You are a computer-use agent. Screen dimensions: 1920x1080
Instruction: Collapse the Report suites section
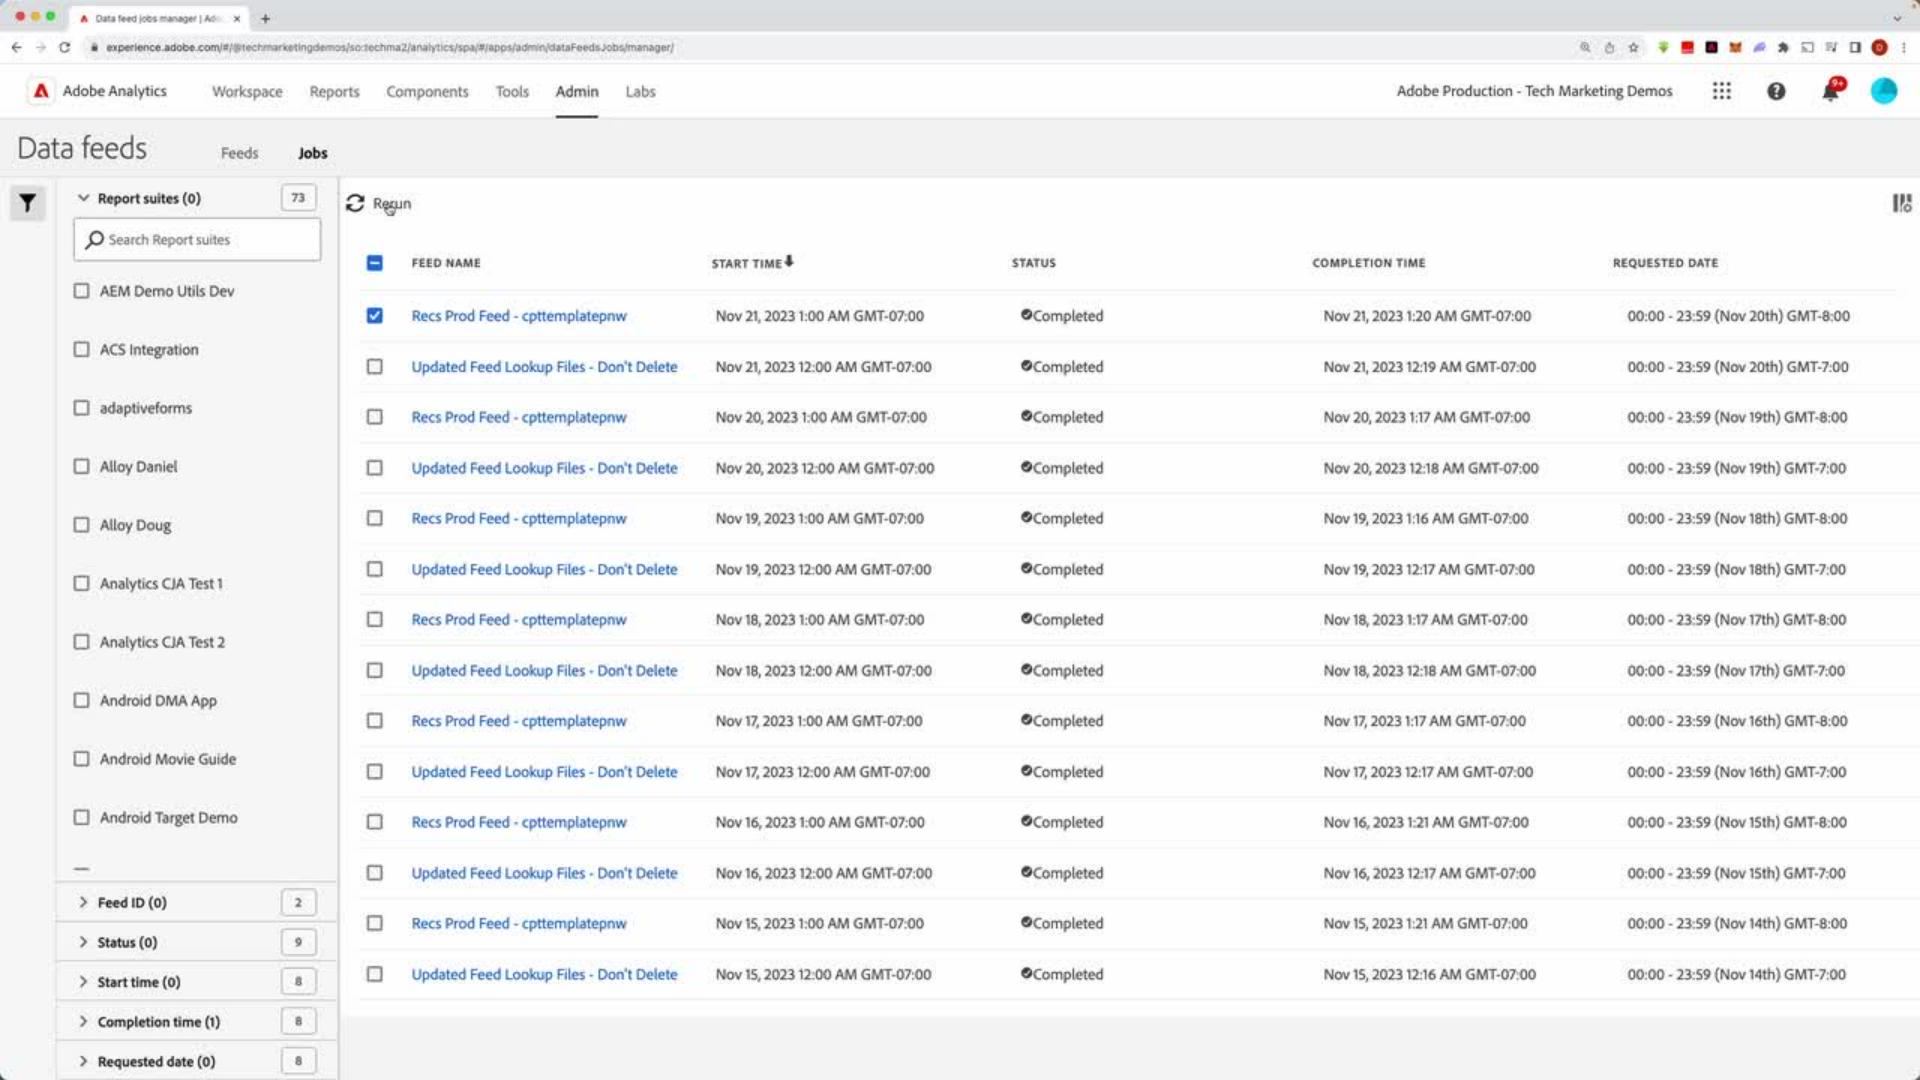click(x=84, y=197)
